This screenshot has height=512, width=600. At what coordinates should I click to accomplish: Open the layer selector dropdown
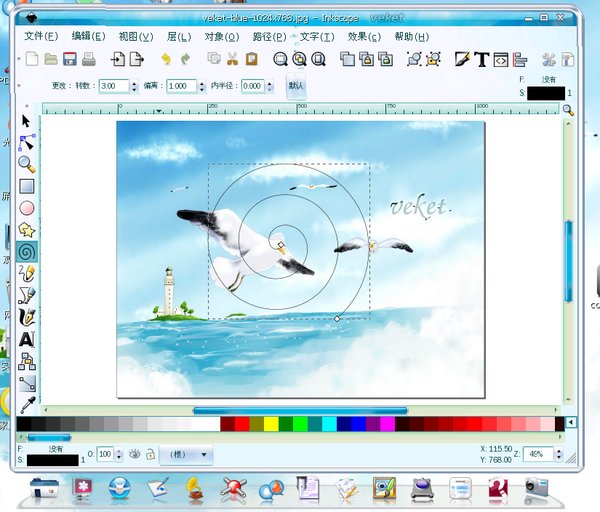coord(186,455)
